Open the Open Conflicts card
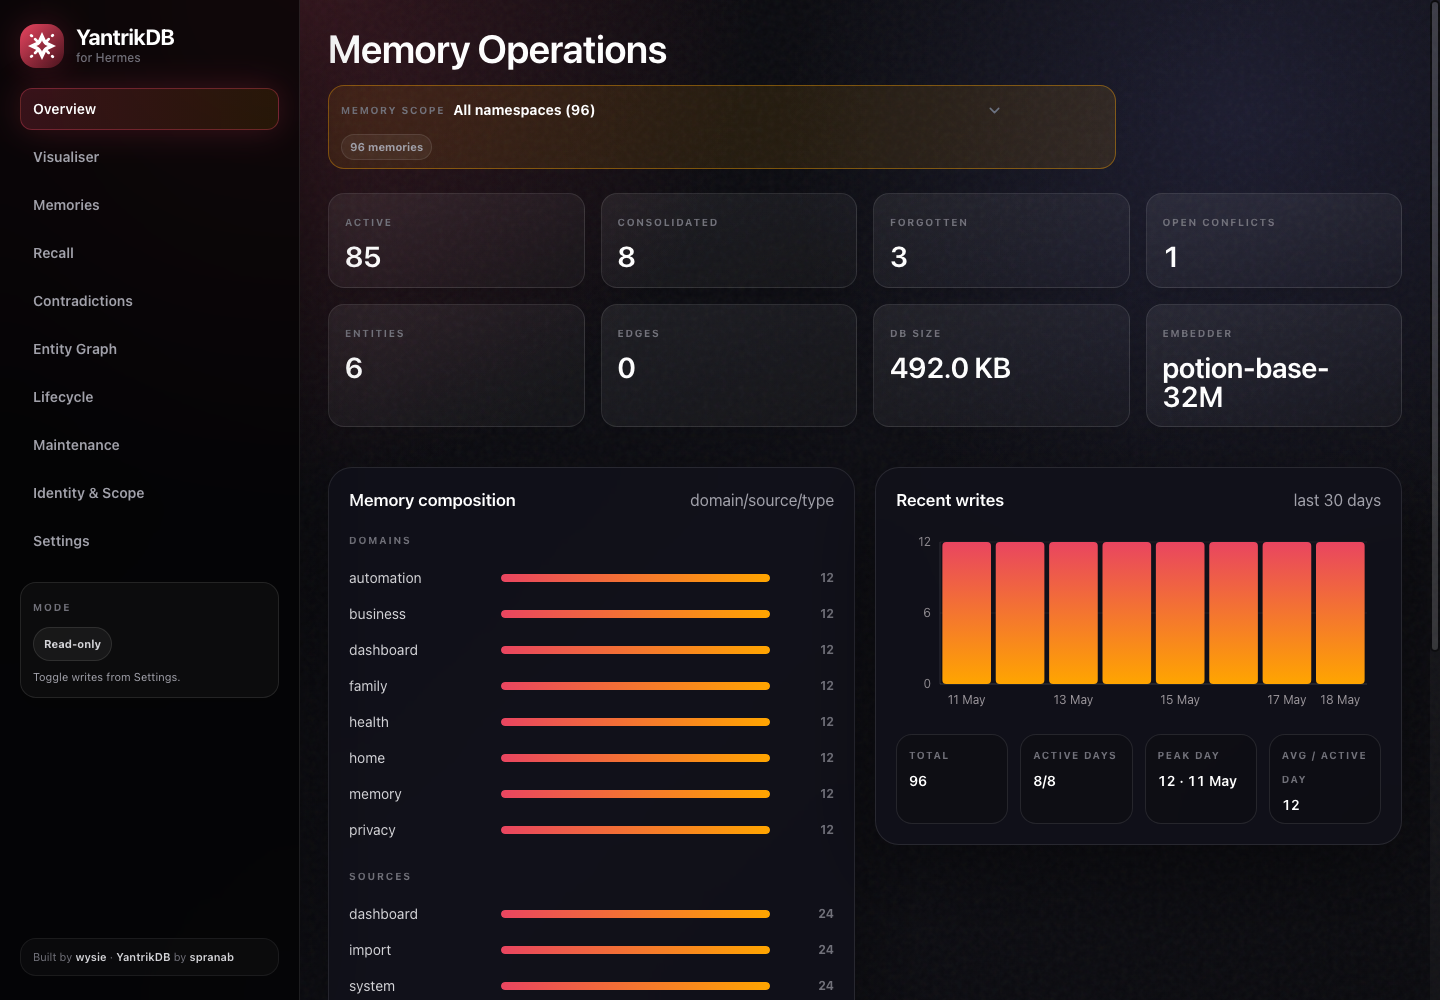Image resolution: width=1440 pixels, height=1000 pixels. point(1274,241)
